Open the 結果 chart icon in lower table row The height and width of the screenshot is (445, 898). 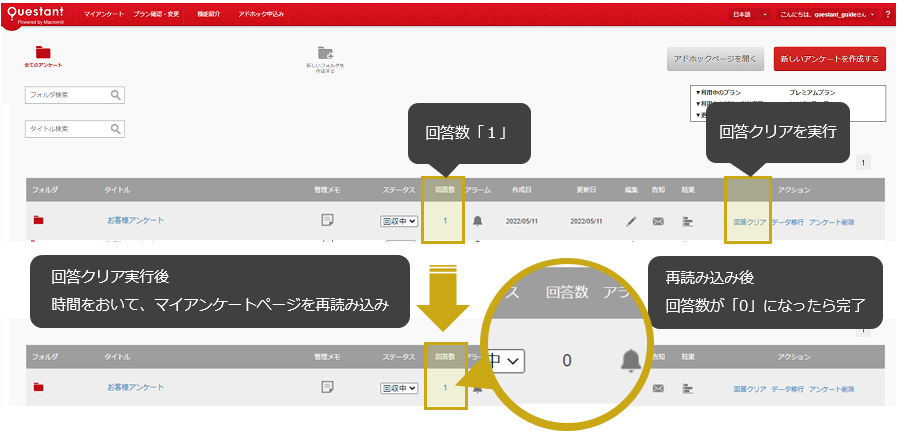(687, 388)
